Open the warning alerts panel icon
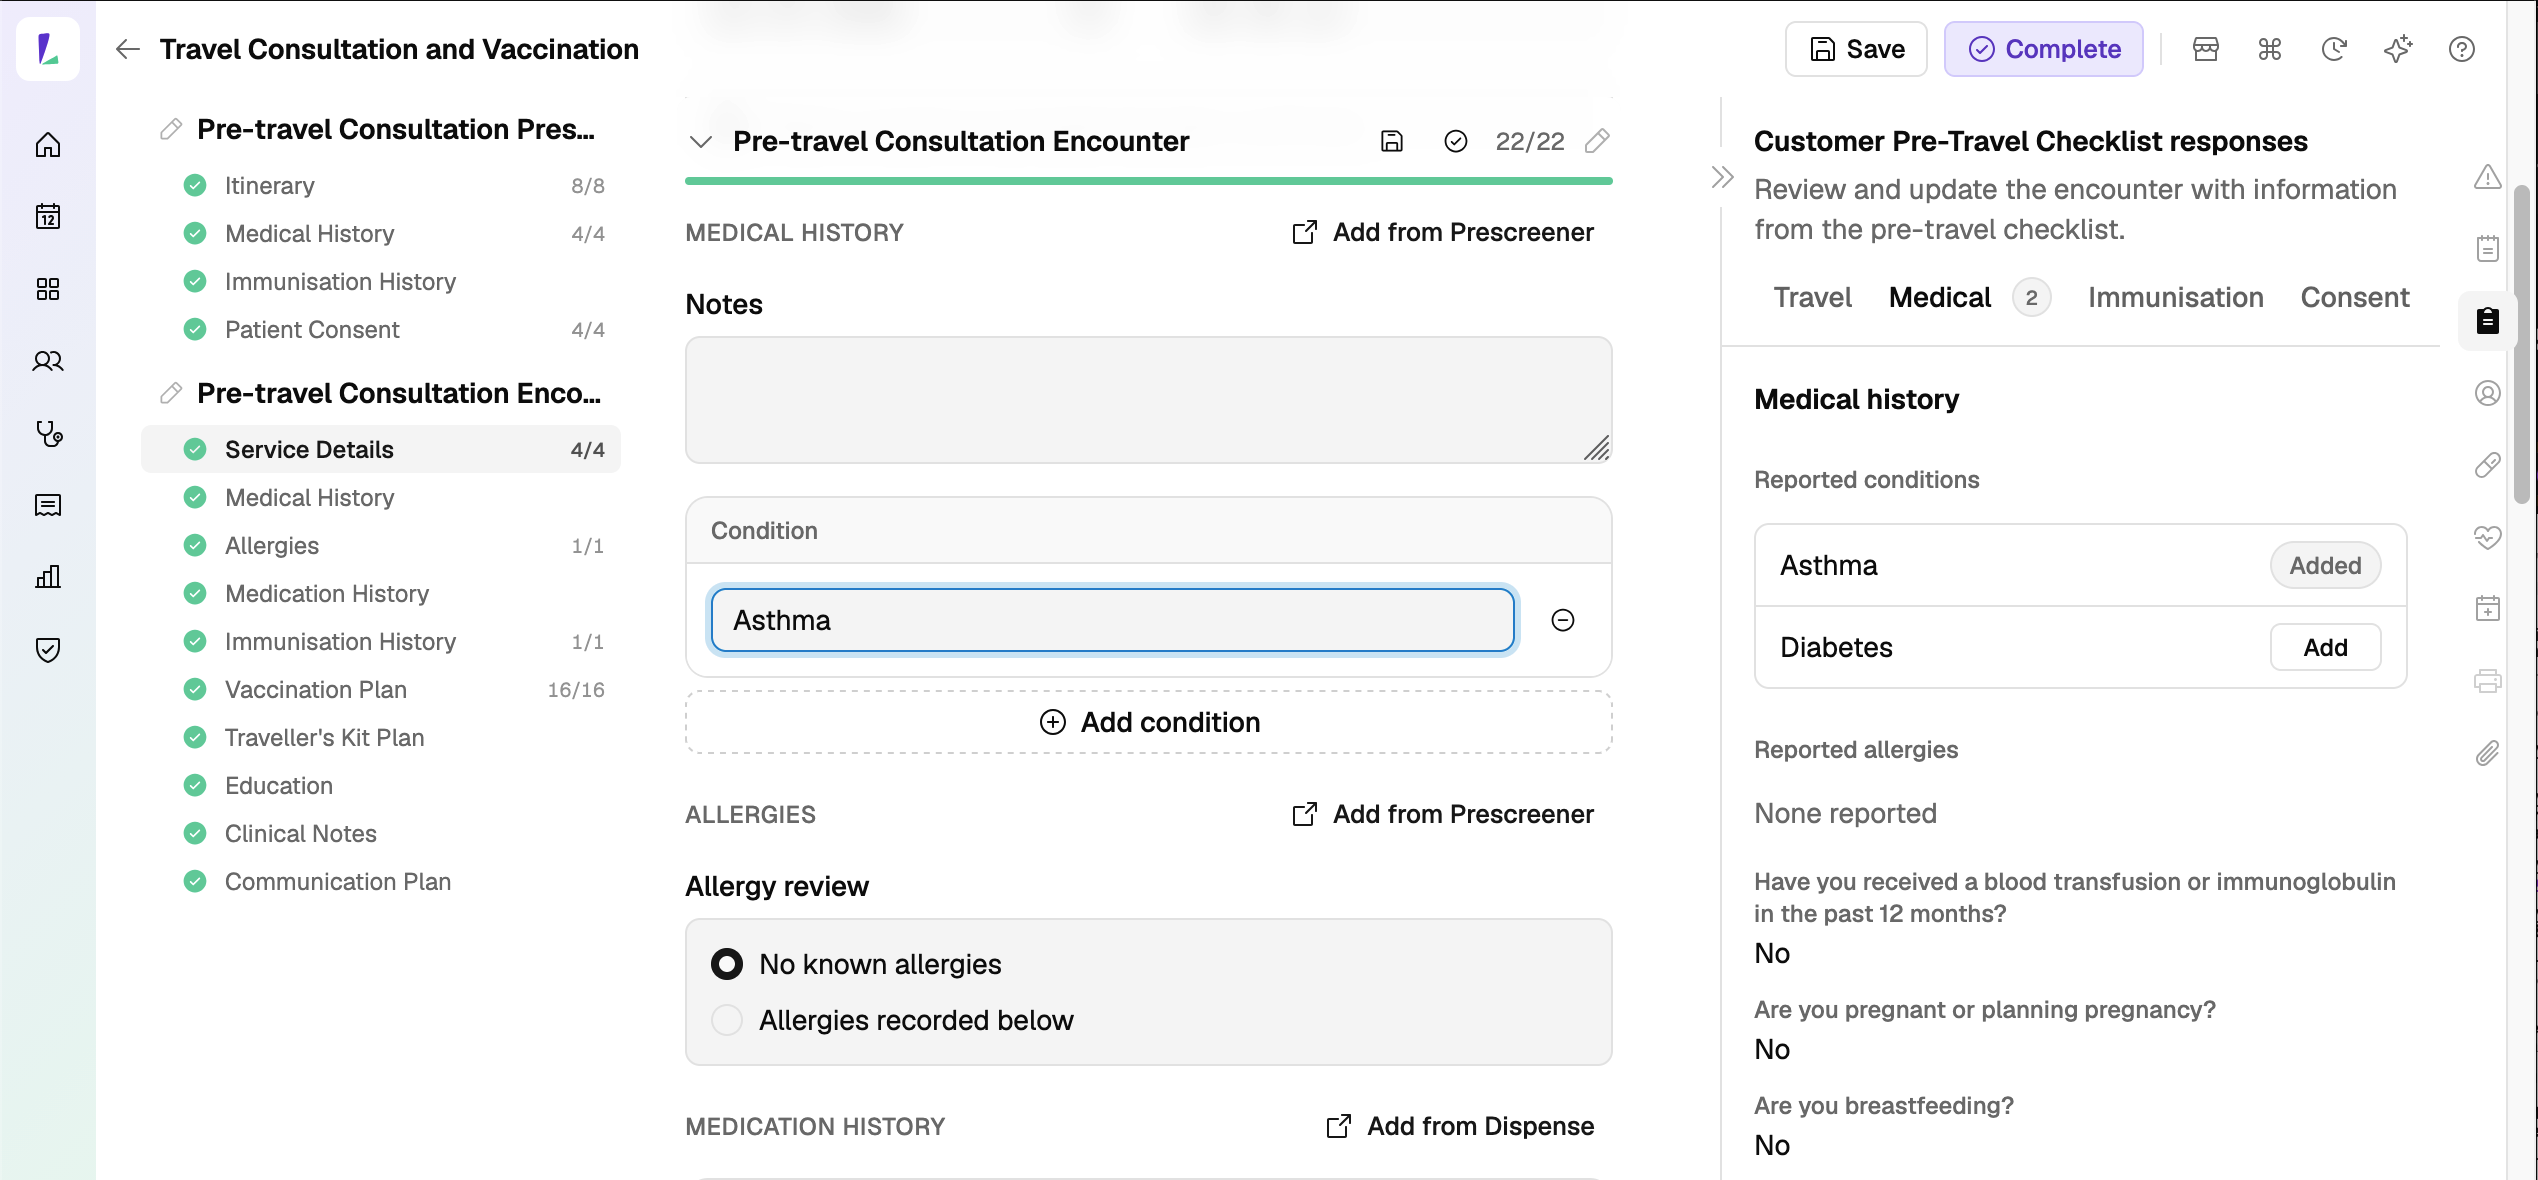 [2488, 177]
